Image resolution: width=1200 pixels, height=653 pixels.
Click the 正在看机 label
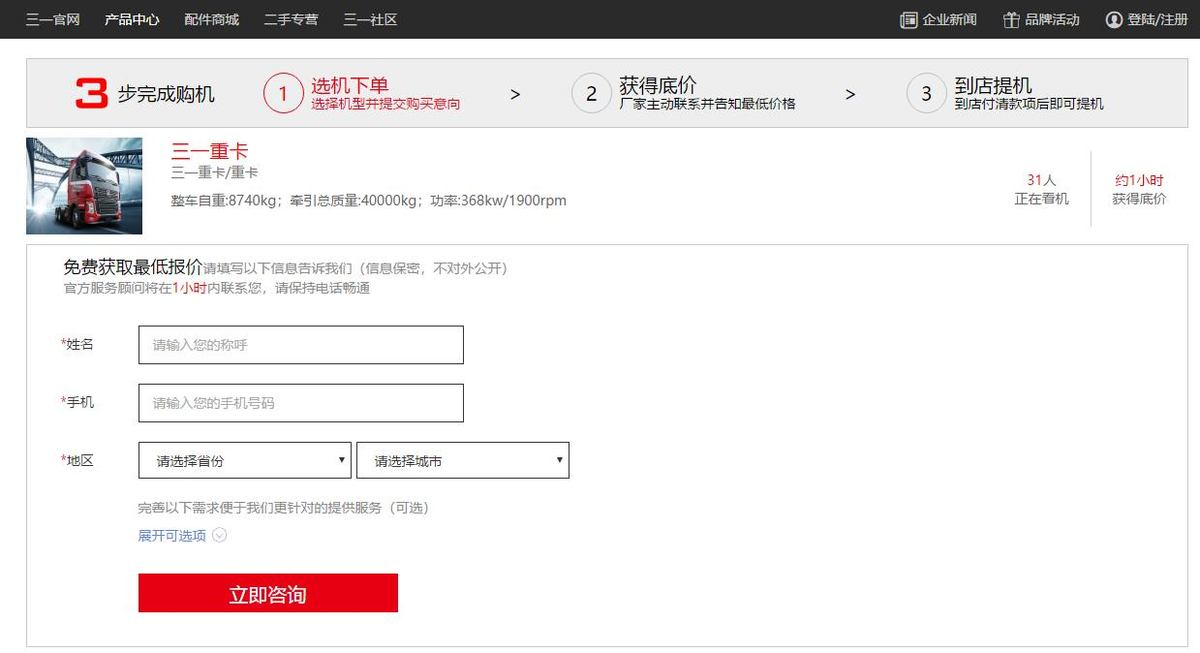coord(1041,199)
